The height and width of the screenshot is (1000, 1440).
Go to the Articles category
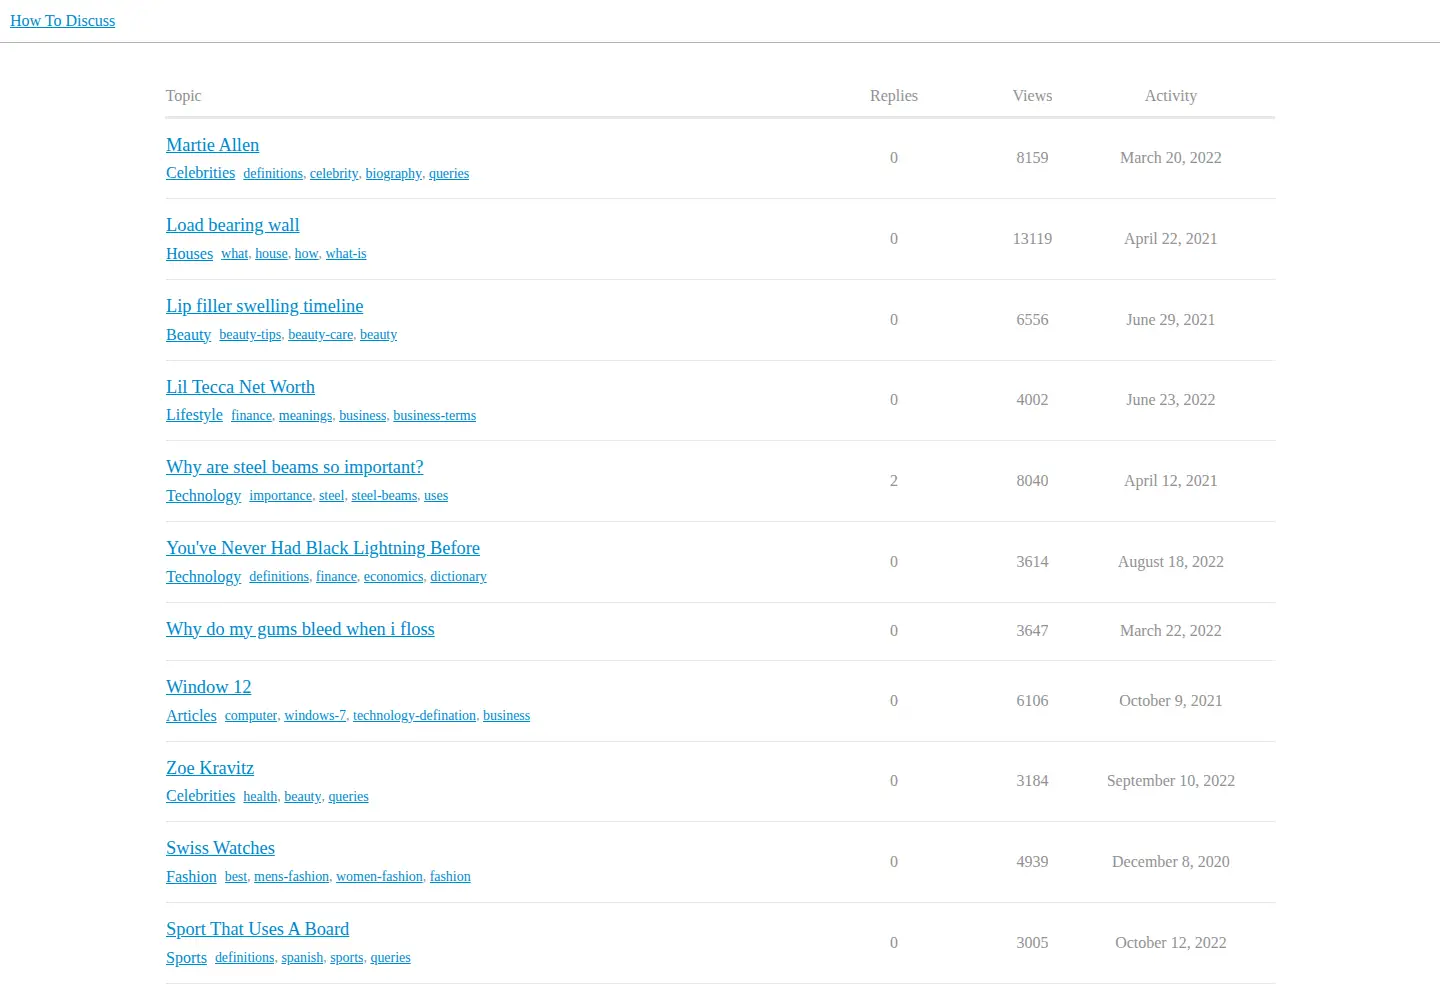coord(191,716)
